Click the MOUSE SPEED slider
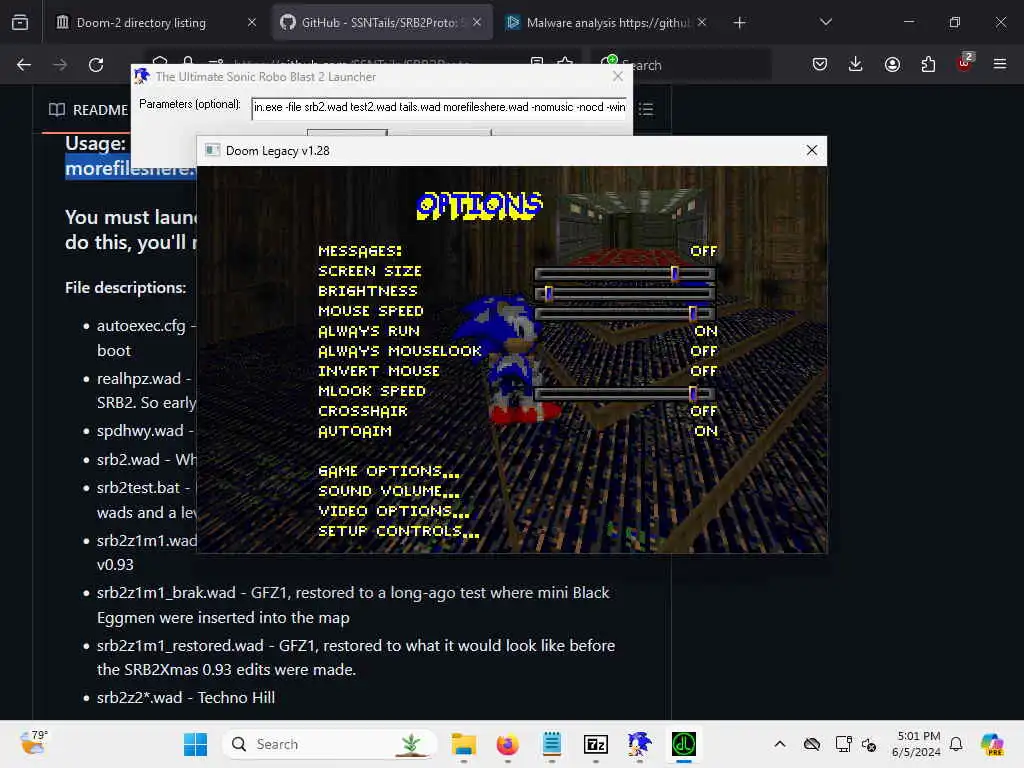Image resolution: width=1024 pixels, height=768 pixels. click(624, 313)
